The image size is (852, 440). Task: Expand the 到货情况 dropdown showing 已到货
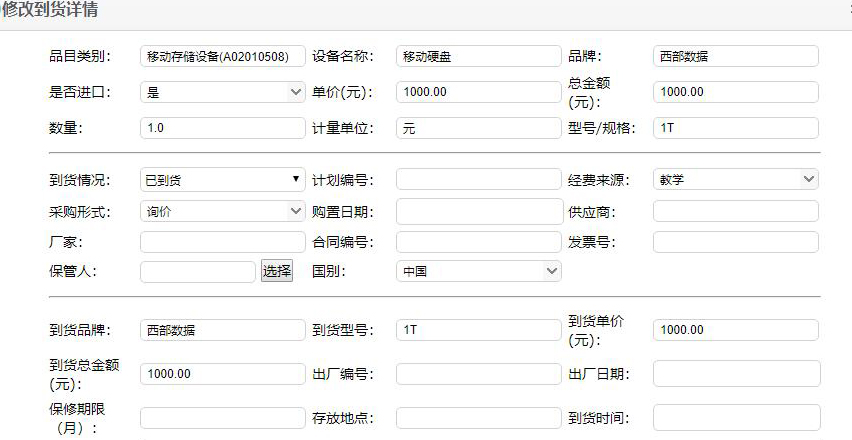coord(223,179)
